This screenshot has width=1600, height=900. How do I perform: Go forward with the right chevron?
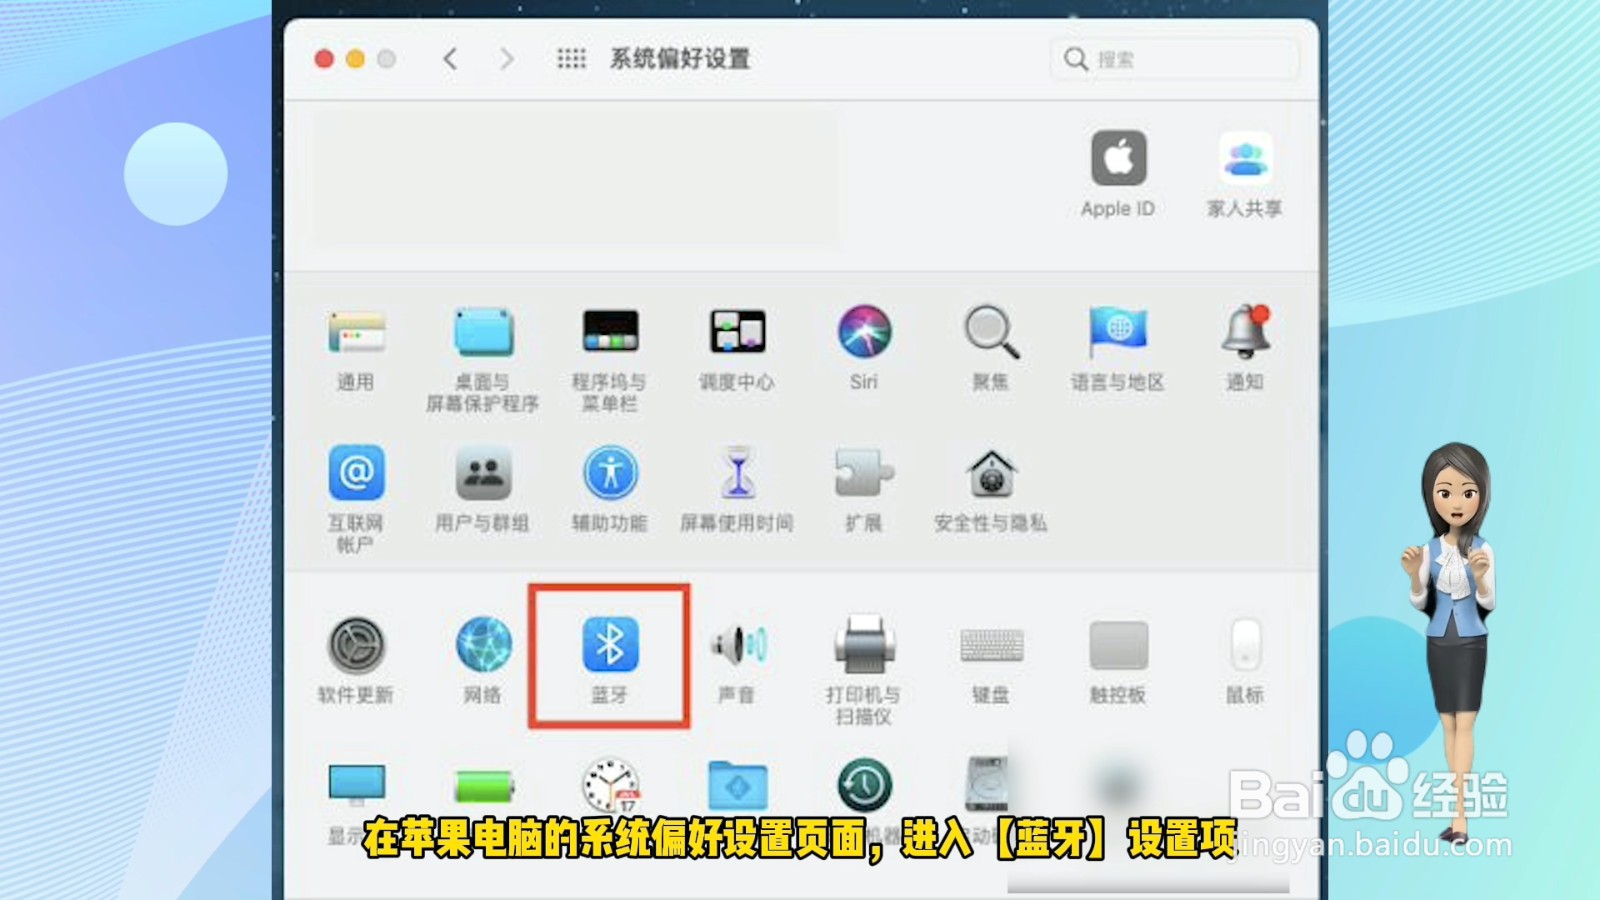[506, 59]
